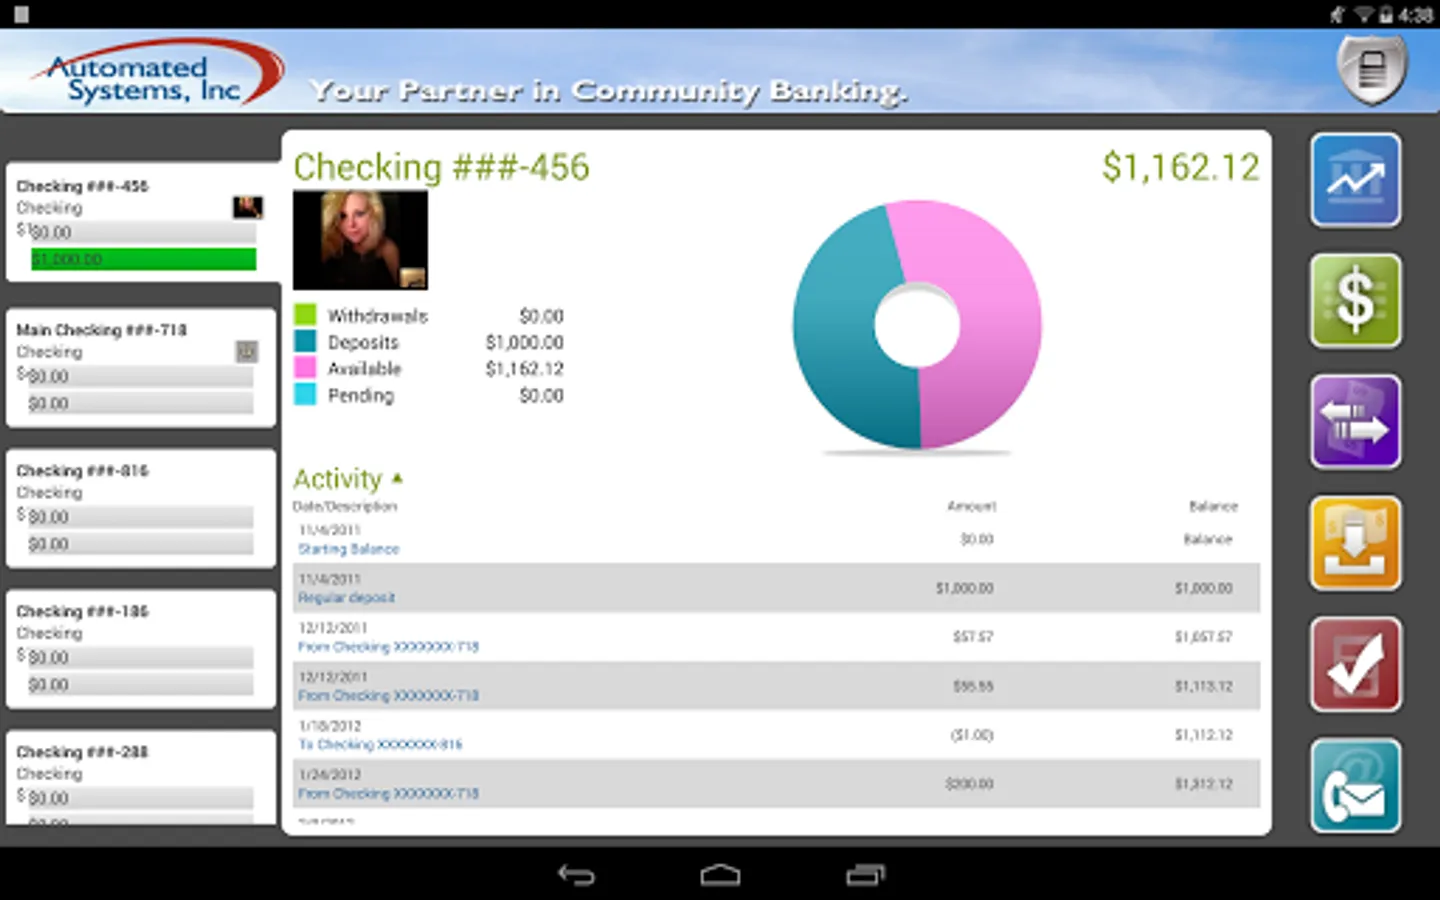Viewport: 1440px width, 900px height.
Task: Select Checking ###-186 account card
Action: (141, 650)
